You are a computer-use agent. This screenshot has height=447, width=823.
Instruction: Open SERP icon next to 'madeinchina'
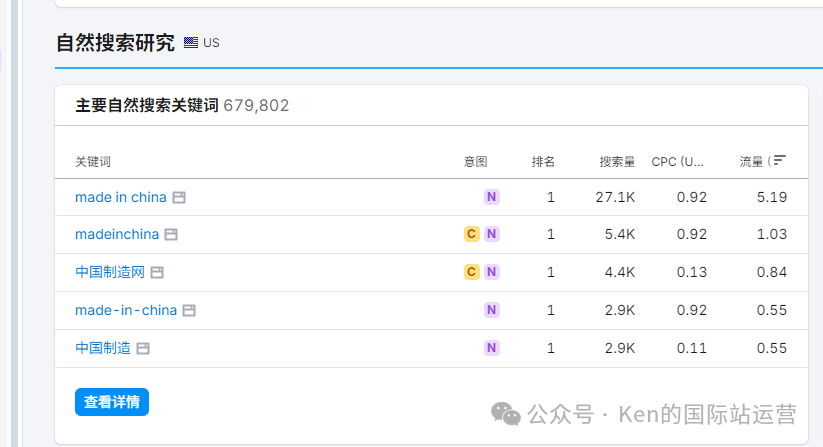tap(171, 235)
